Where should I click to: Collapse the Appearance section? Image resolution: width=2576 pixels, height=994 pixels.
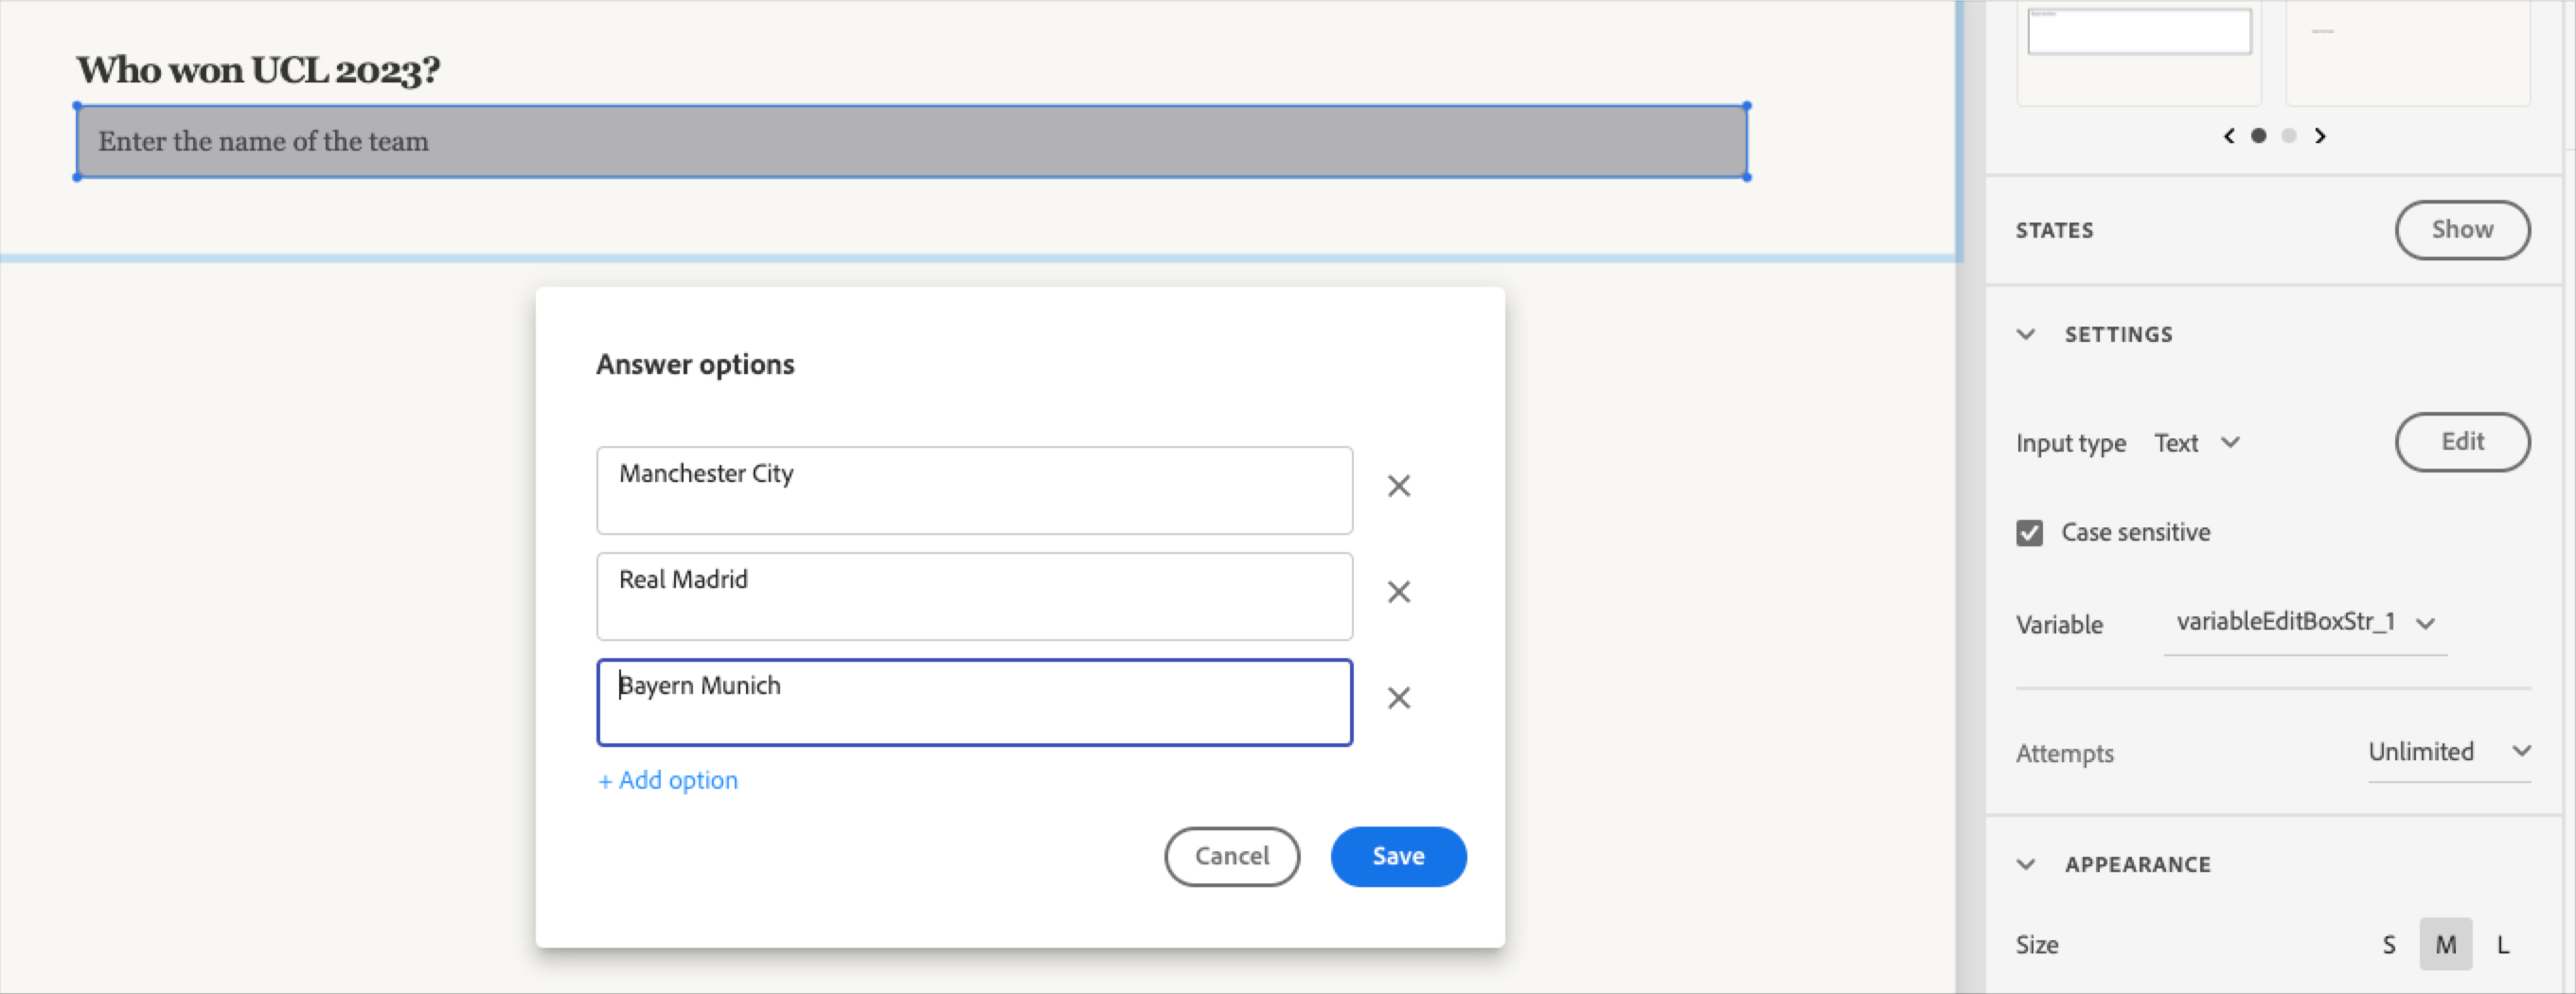(x=2026, y=864)
